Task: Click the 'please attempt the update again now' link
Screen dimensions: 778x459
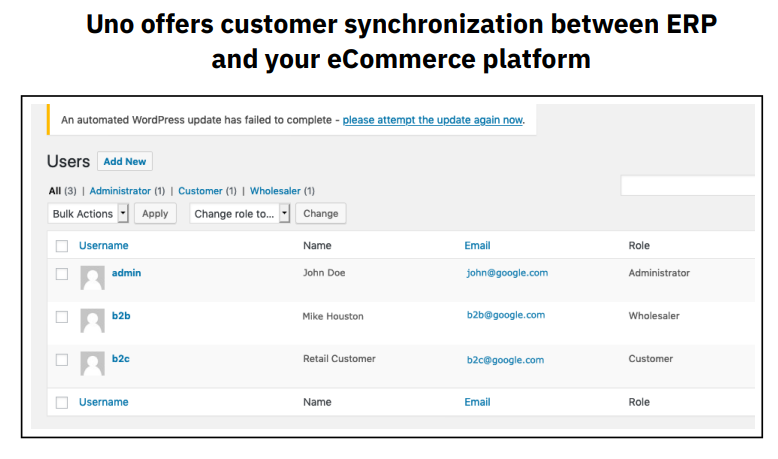Action: [x=432, y=120]
